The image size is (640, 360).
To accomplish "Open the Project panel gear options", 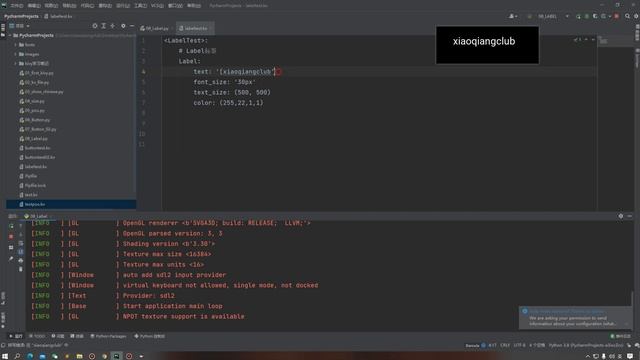I will (123, 26).
